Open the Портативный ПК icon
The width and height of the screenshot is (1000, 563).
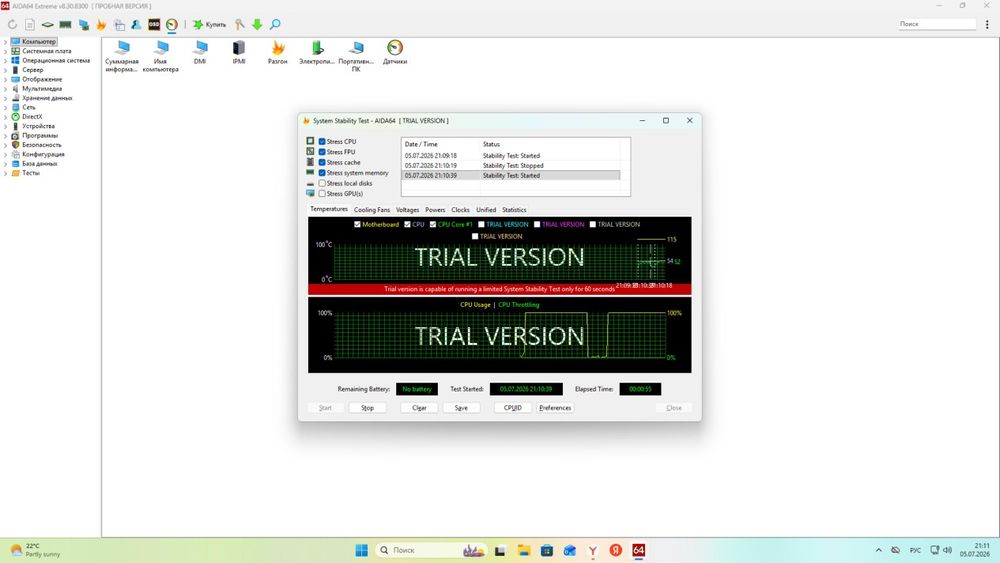(356, 56)
